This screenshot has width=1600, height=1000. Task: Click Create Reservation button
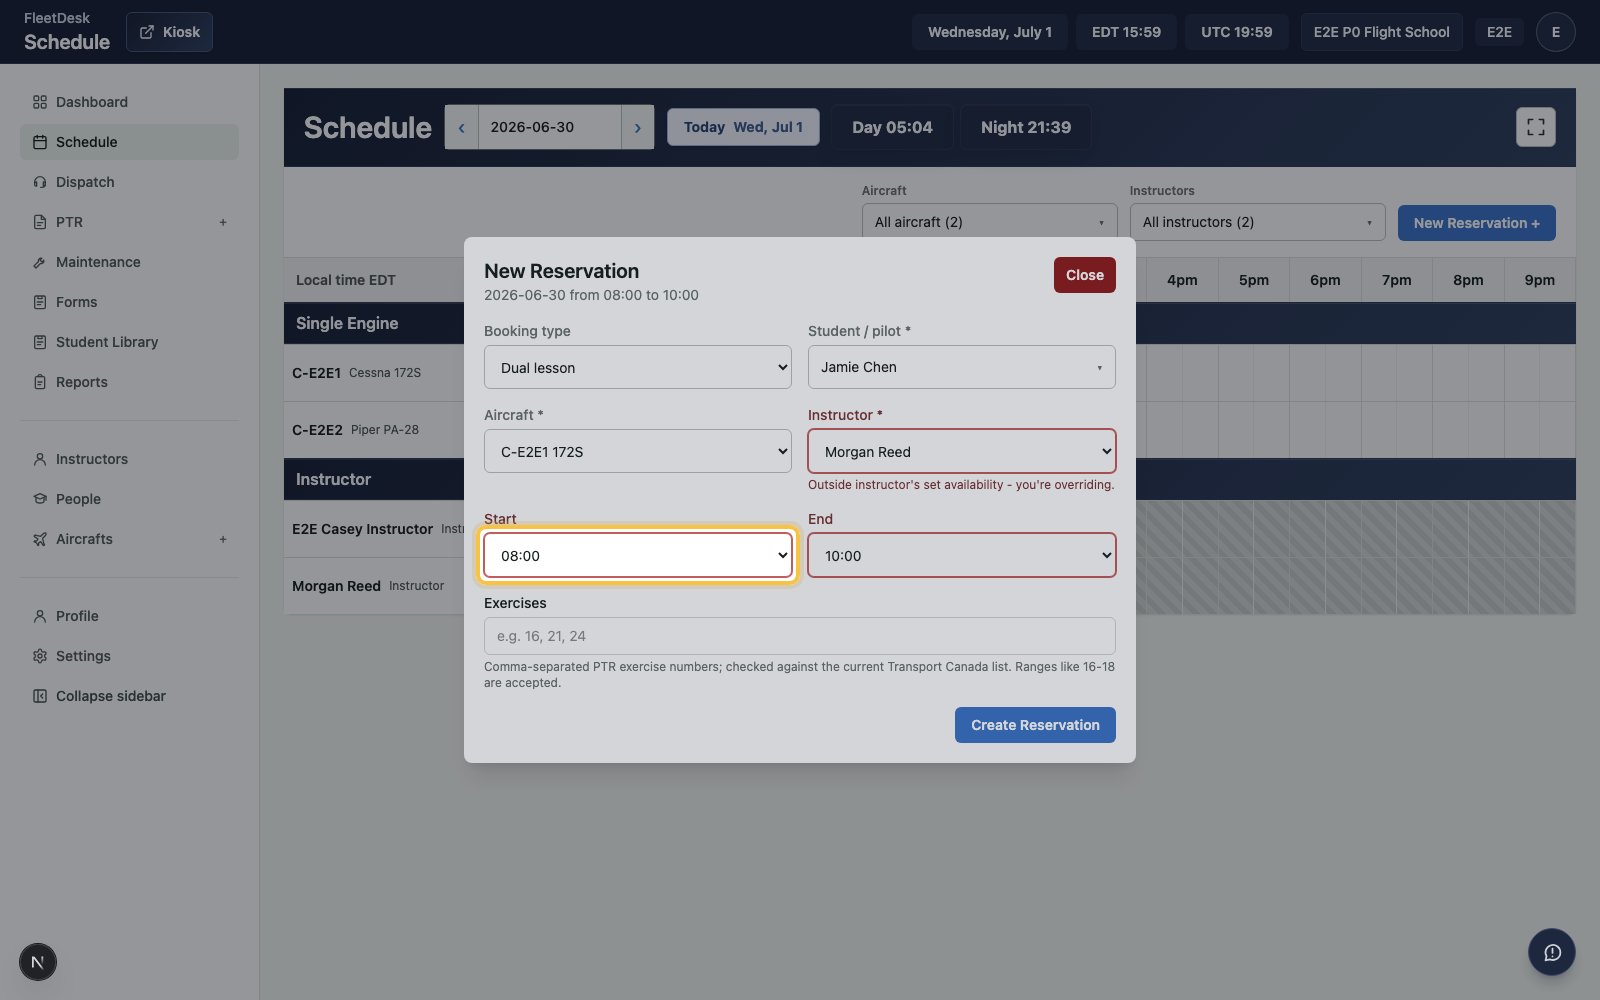(x=1035, y=725)
